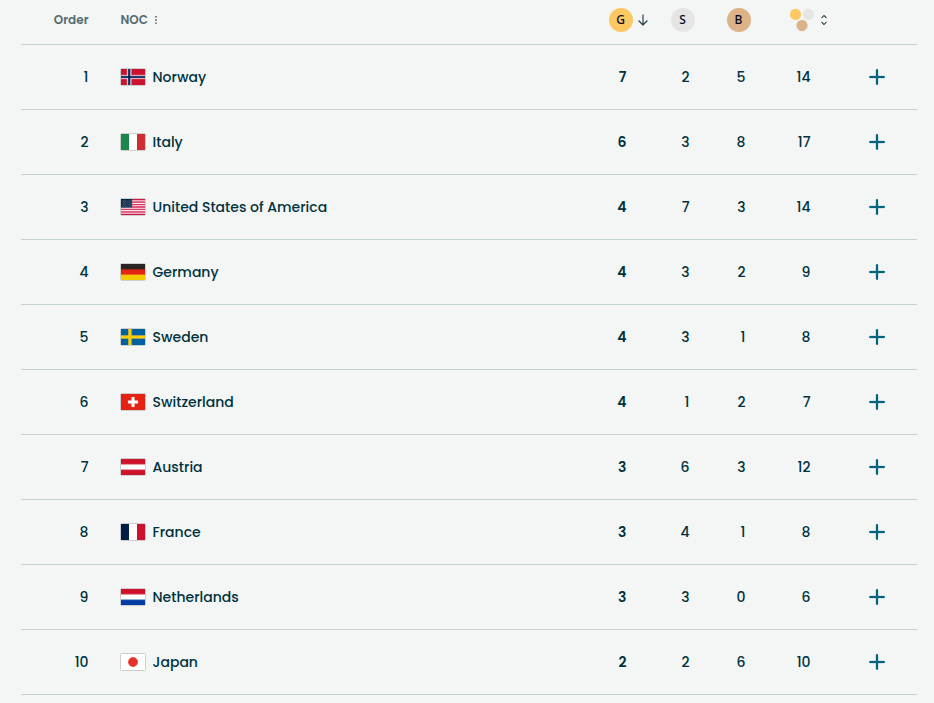Click the bronze medal column icon
Image resolution: width=934 pixels, height=703 pixels.
pos(739,20)
